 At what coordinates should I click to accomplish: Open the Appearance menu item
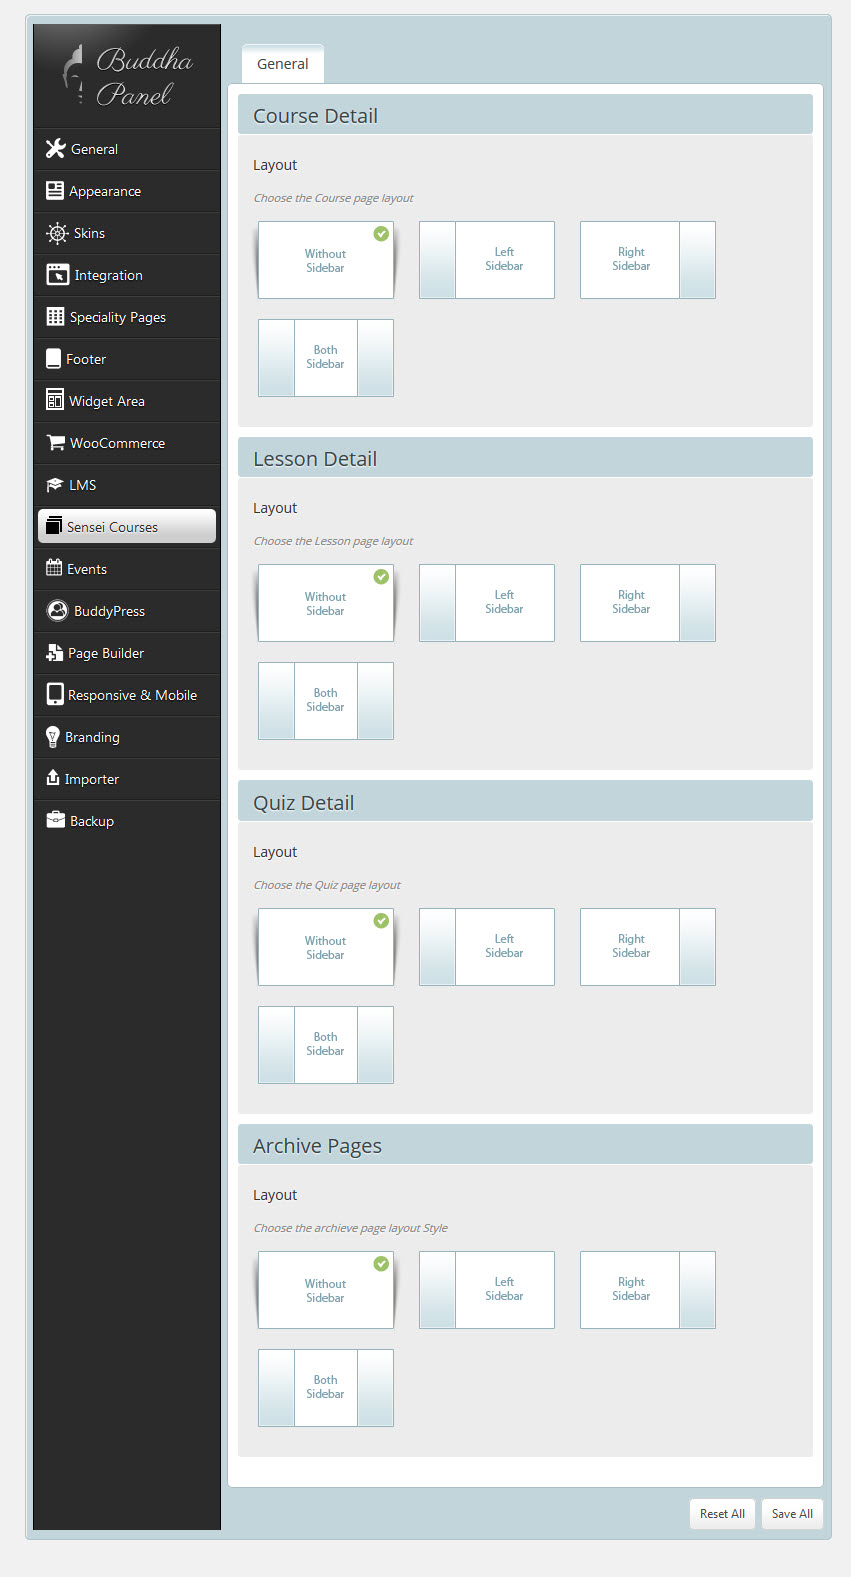pos(105,191)
